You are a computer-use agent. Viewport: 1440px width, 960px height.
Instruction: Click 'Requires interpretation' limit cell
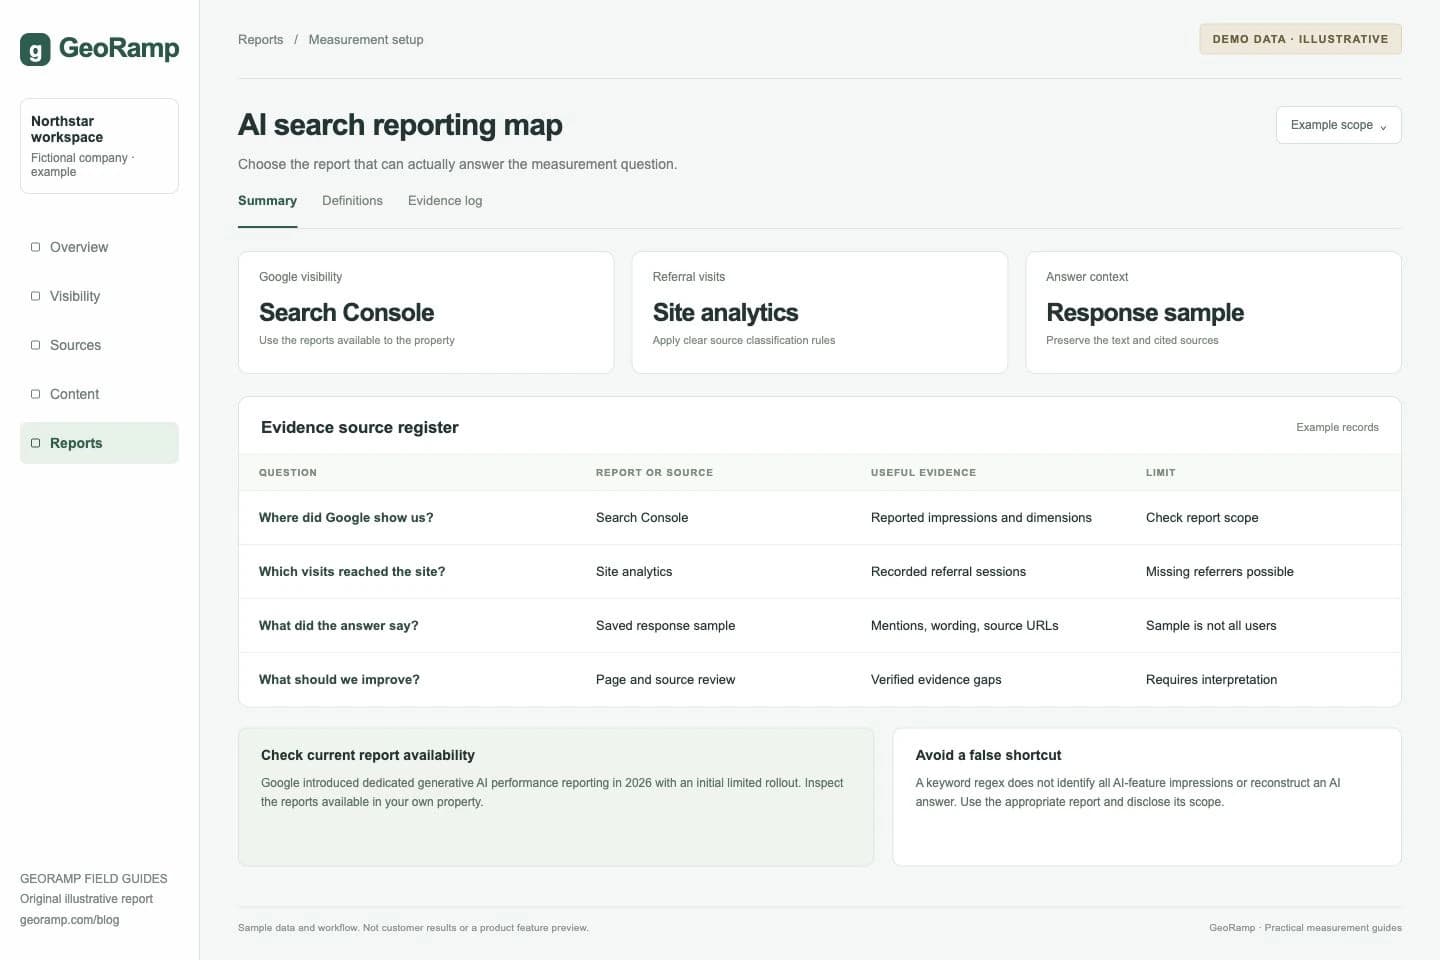pos(1211,680)
